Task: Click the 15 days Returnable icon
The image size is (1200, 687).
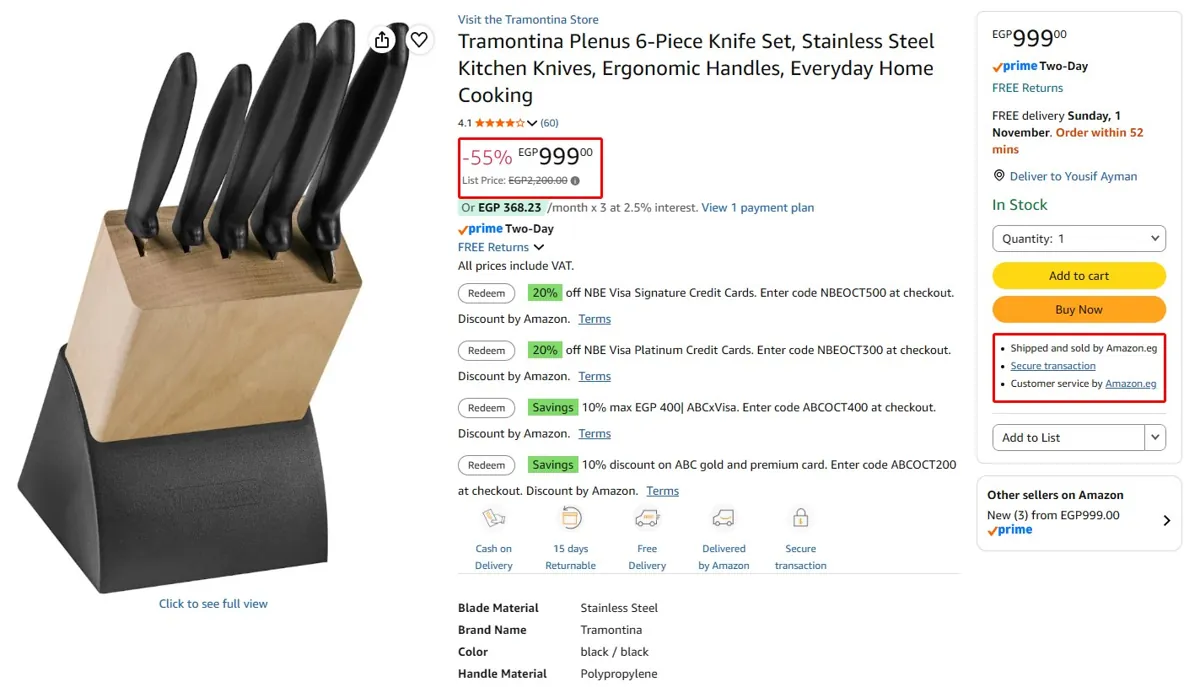Action: (x=571, y=518)
